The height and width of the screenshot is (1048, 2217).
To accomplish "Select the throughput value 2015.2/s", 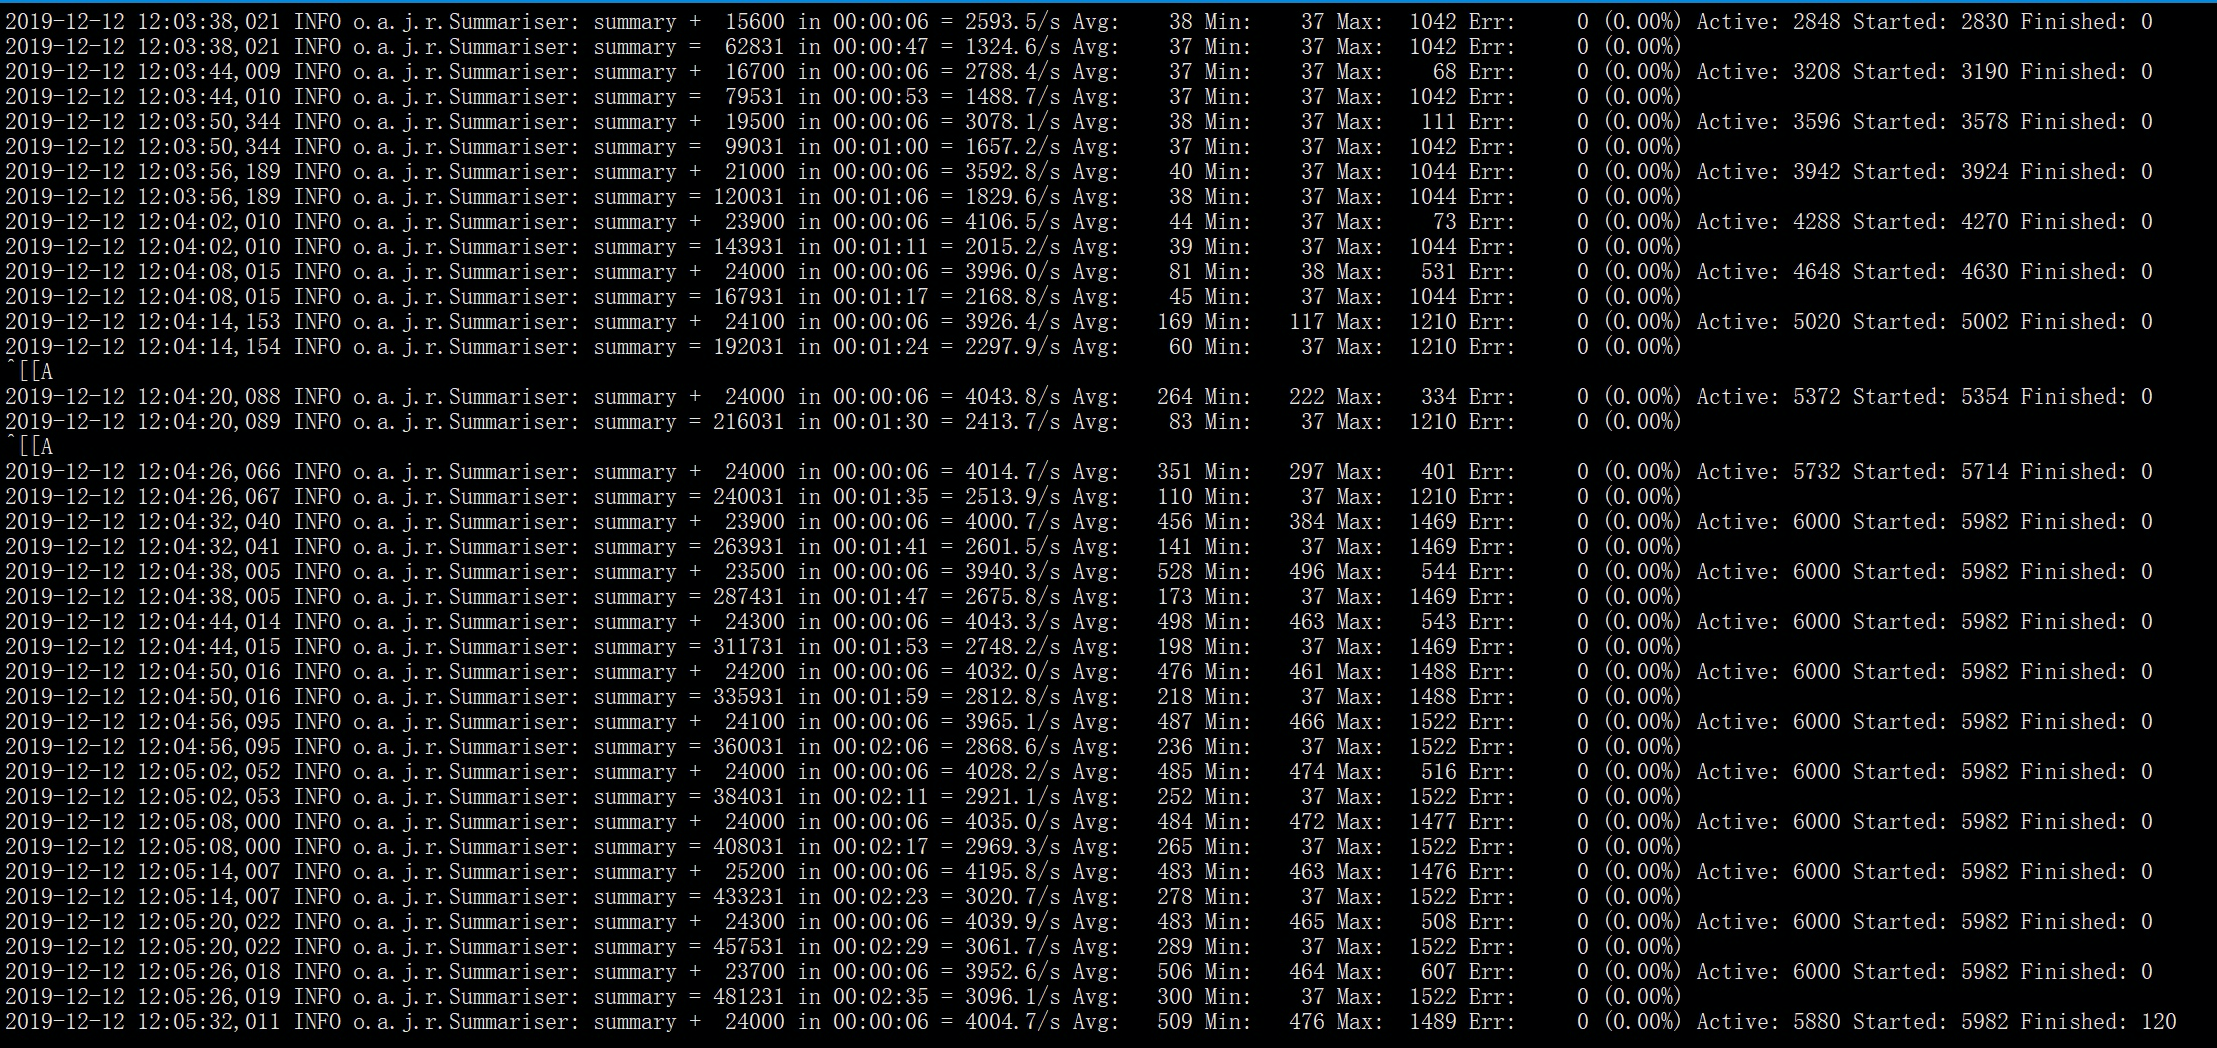I will point(1012,247).
